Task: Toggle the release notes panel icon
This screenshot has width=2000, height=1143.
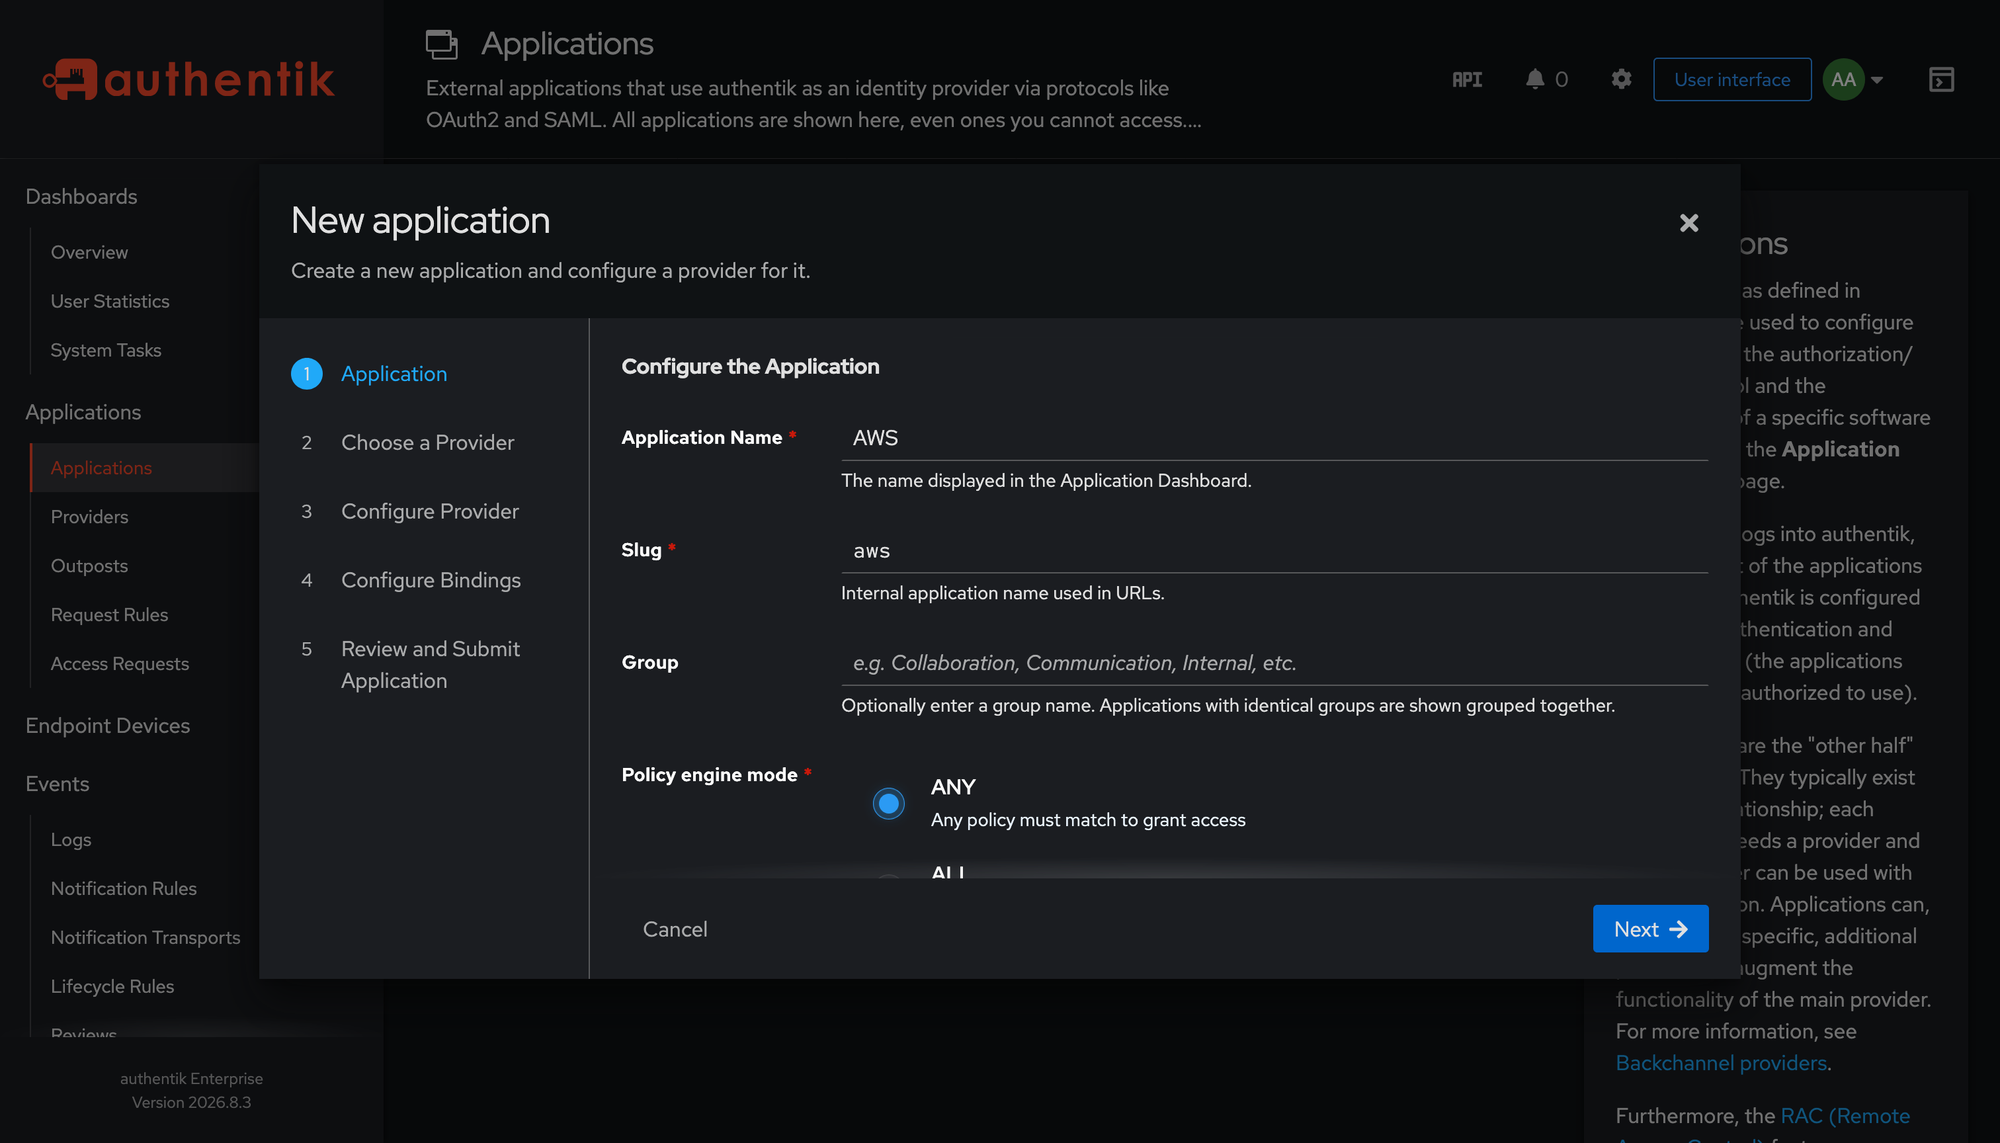Action: click(x=1941, y=79)
